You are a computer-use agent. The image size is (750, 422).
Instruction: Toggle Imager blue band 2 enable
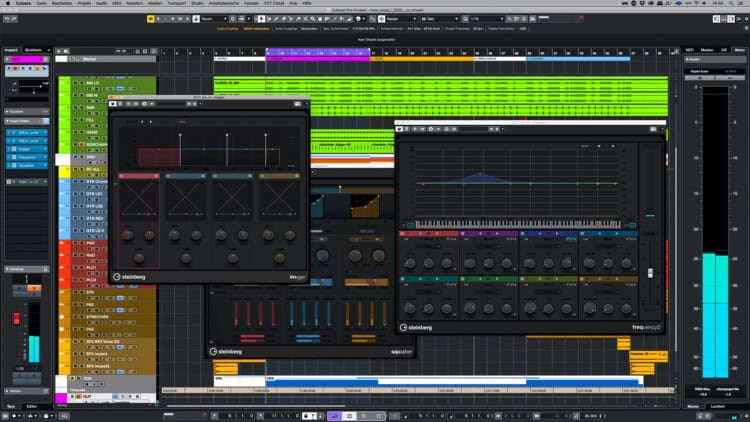tap(168, 176)
